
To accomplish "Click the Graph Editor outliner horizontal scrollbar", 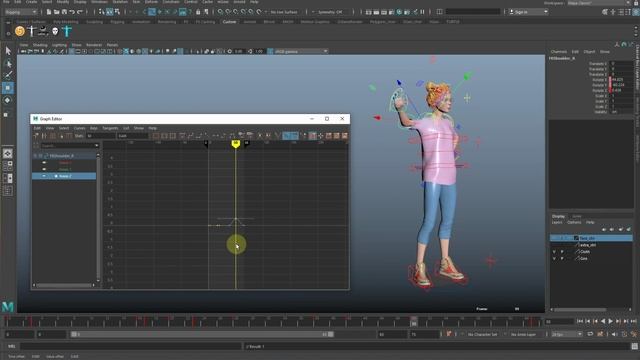I will (64, 285).
